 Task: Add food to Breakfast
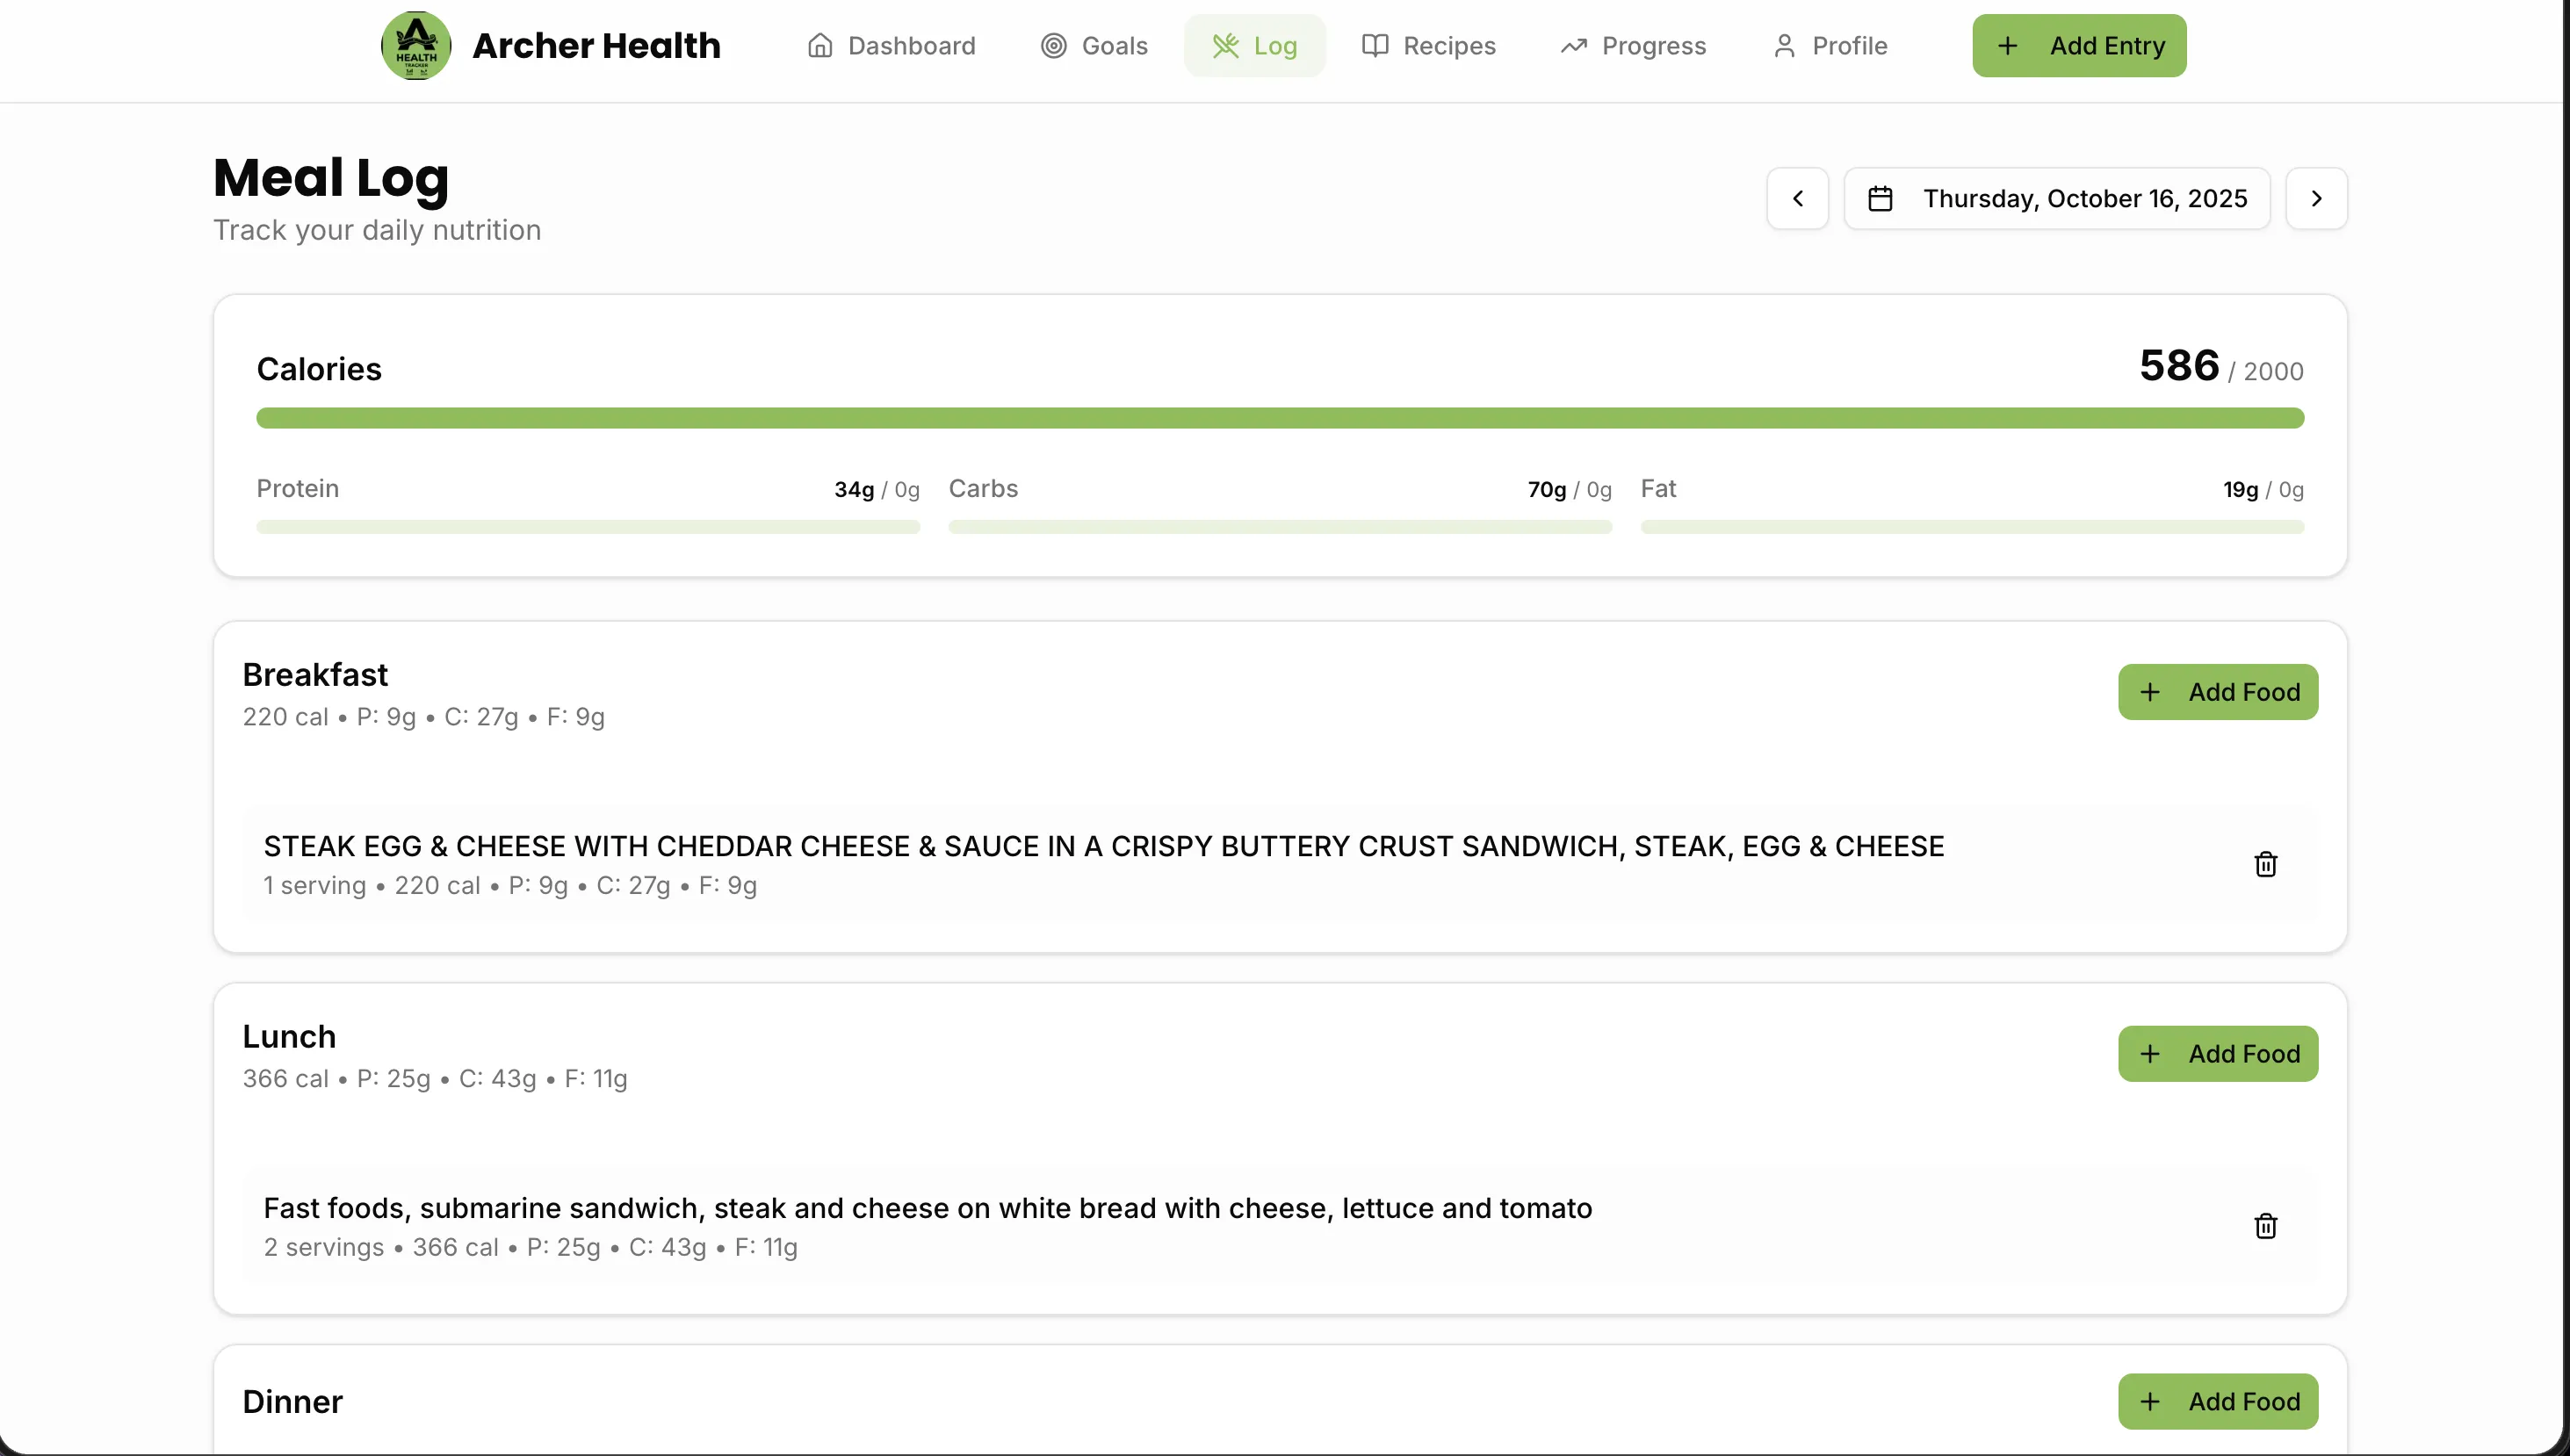tap(2217, 692)
